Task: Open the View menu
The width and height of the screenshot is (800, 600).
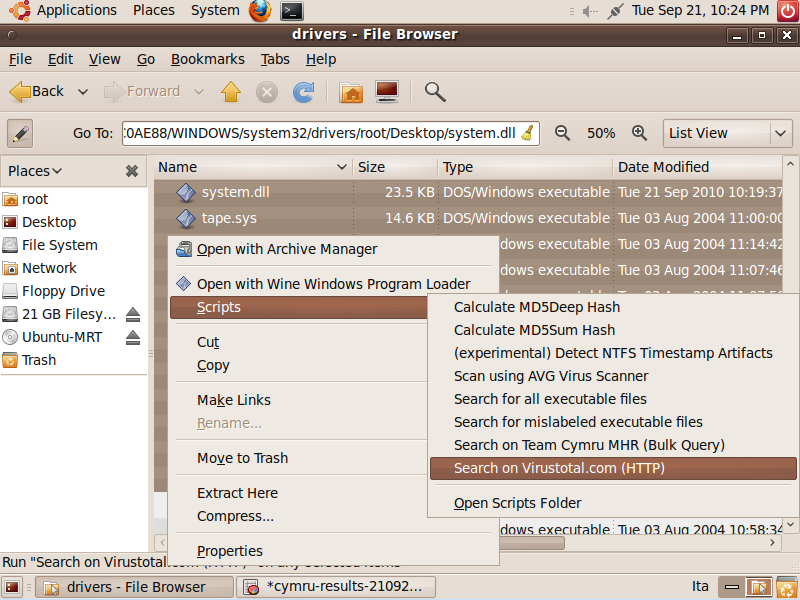Action: (105, 59)
